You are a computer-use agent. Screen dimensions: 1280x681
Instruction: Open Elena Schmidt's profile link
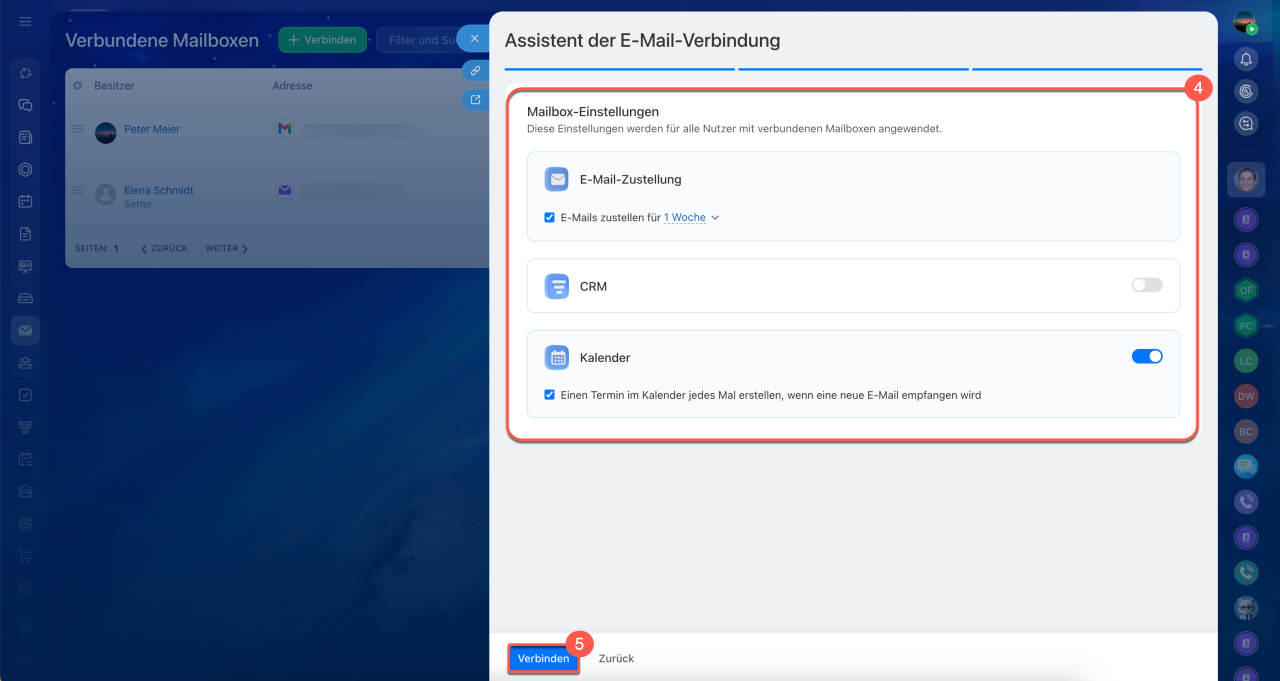click(159, 190)
